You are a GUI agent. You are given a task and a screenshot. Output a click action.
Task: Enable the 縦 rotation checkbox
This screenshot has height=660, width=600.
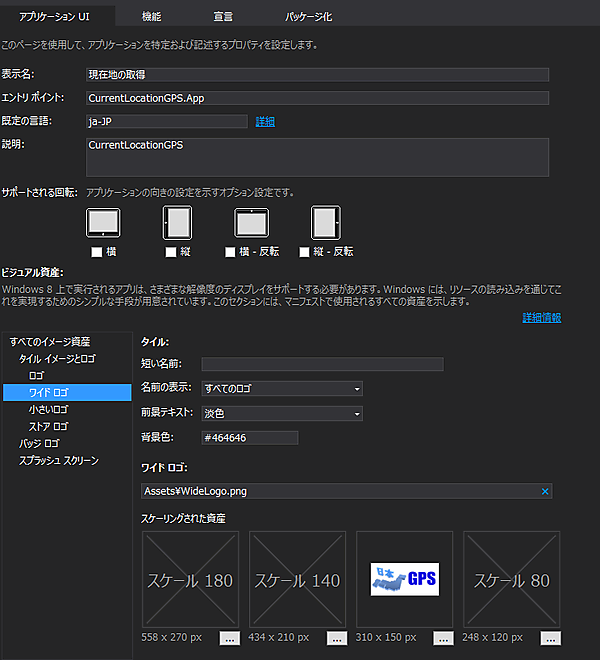click(x=171, y=252)
